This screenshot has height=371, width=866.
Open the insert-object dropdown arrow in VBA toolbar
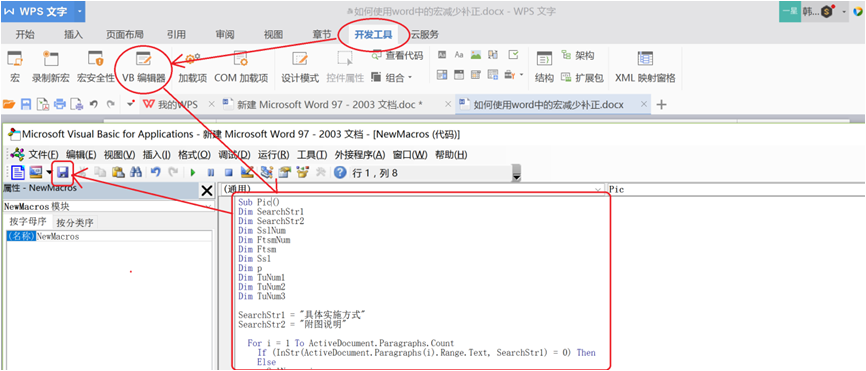coord(50,173)
